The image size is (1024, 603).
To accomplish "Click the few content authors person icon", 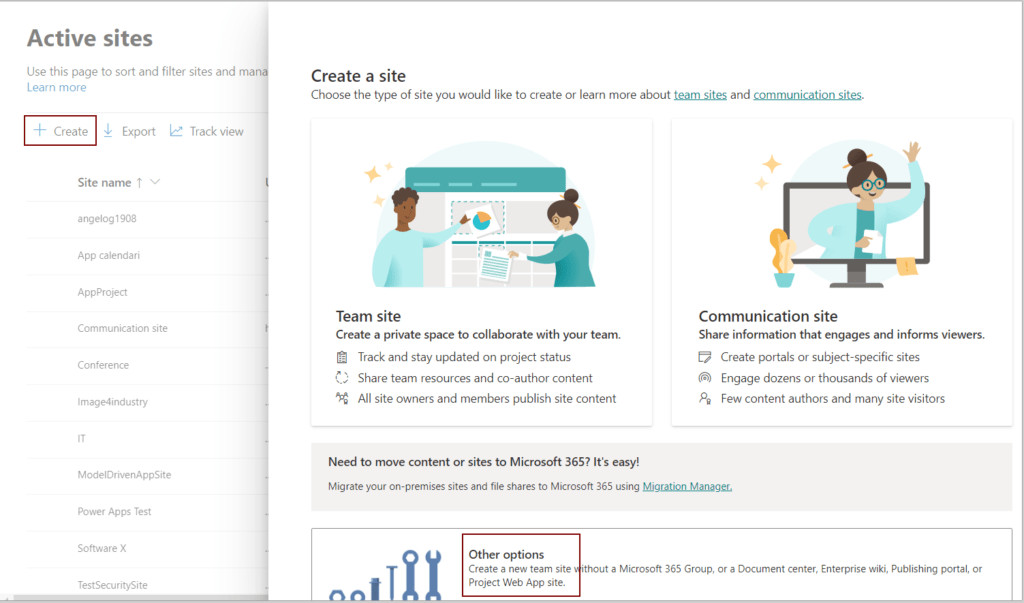I will (705, 399).
